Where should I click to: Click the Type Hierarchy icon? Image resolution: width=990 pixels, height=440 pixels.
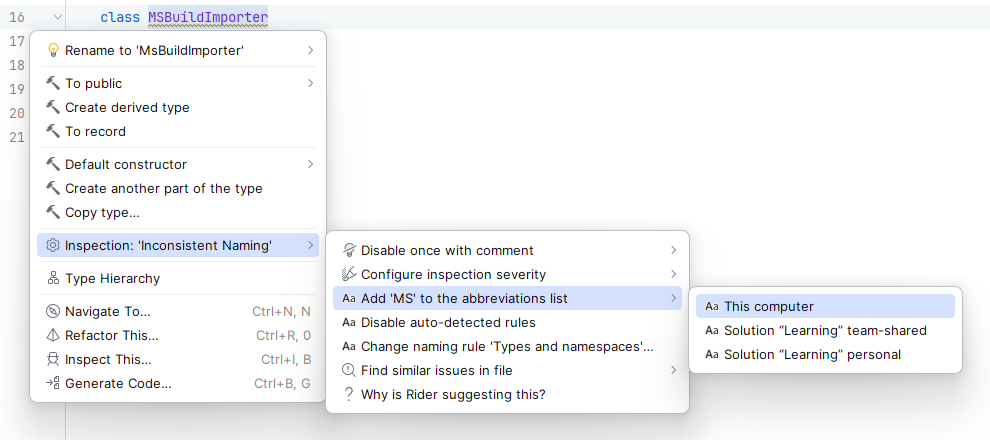point(53,278)
